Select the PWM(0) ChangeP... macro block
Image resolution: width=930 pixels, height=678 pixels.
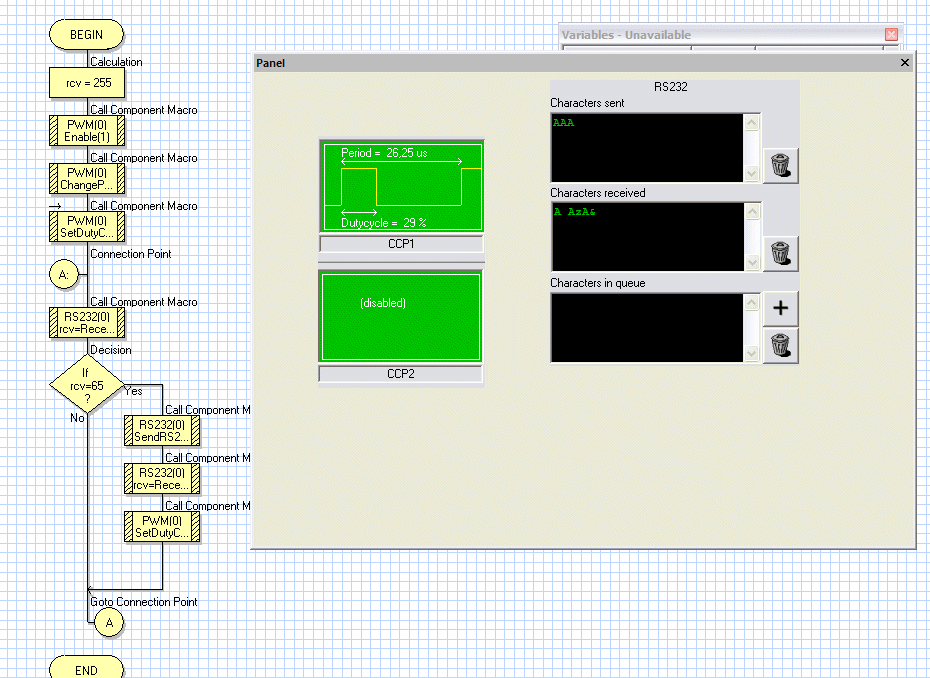coord(87,179)
